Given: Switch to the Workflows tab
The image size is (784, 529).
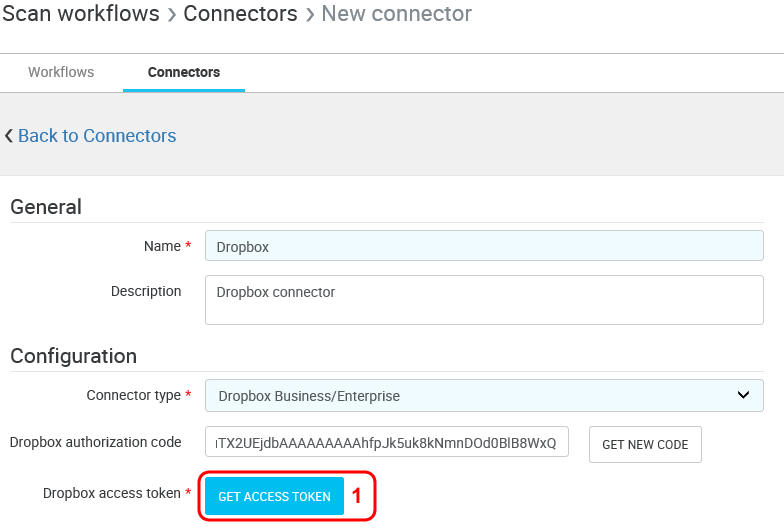Looking at the screenshot, I should coord(61,72).
